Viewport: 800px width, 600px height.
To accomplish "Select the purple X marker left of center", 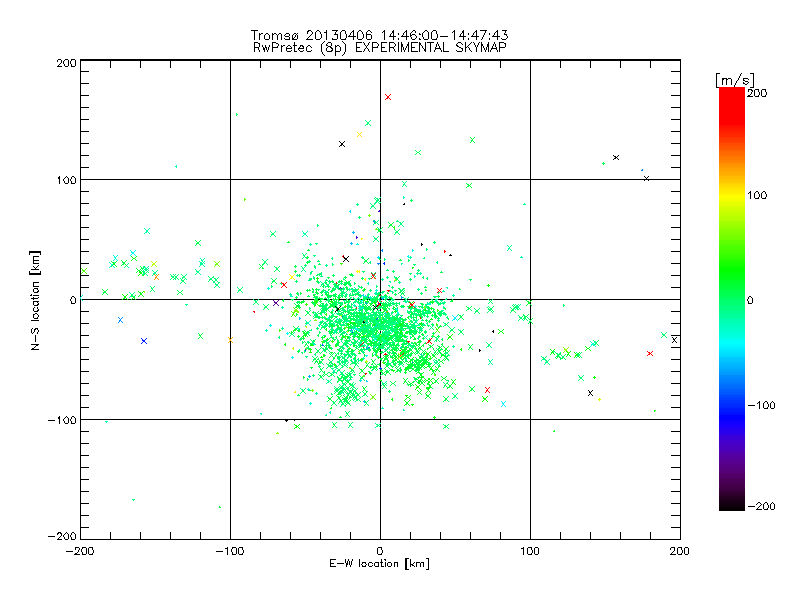I will point(276,303).
